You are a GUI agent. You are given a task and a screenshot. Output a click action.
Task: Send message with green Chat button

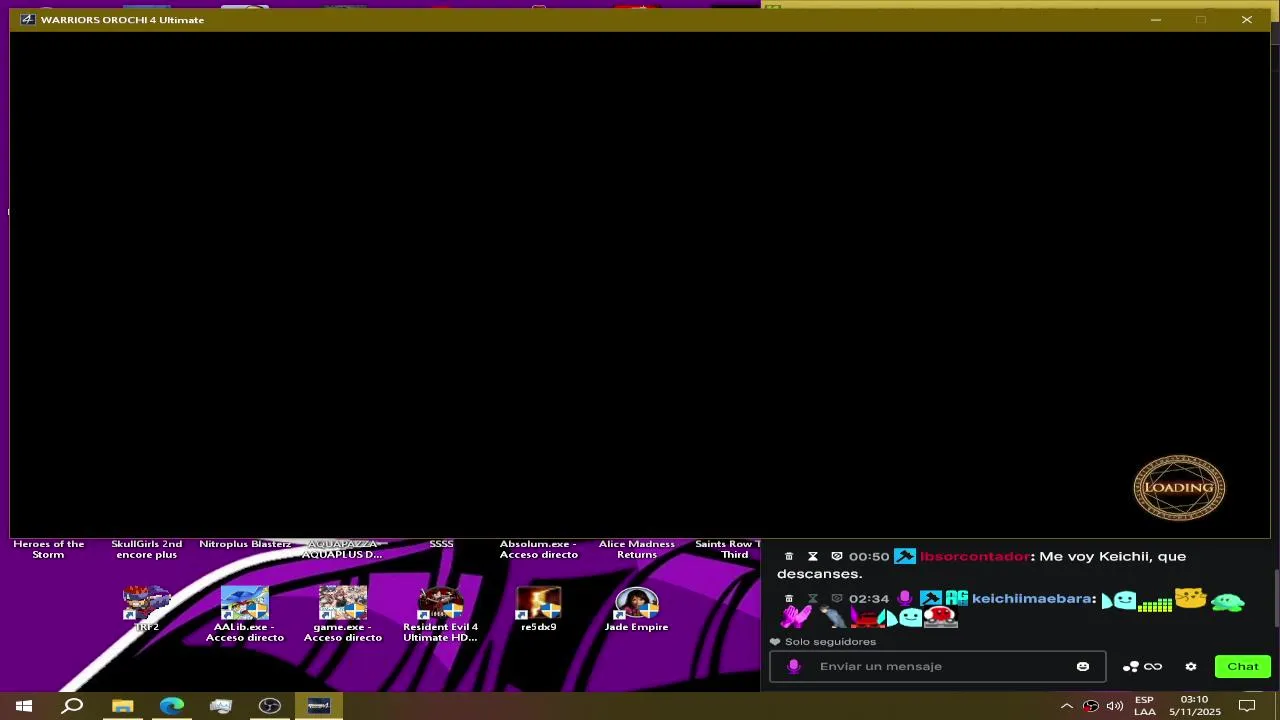(x=1243, y=666)
